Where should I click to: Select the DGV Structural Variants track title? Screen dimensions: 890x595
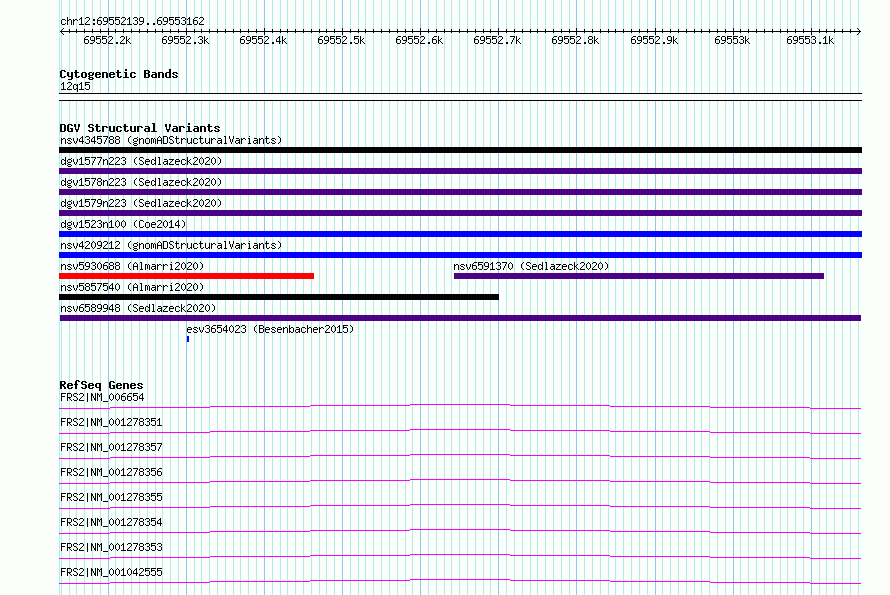pos(140,128)
